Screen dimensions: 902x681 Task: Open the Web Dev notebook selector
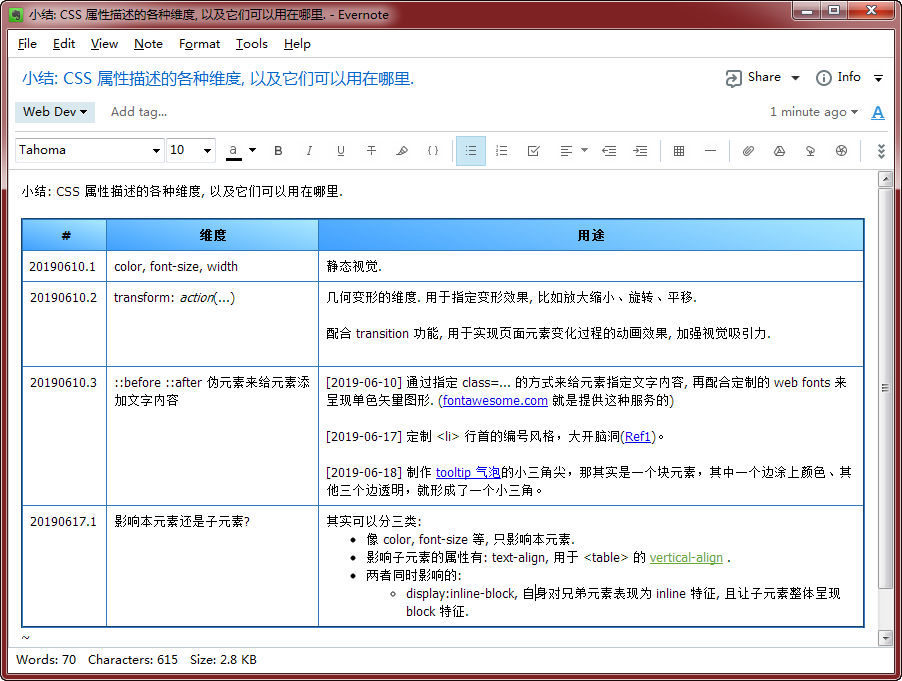coord(55,112)
